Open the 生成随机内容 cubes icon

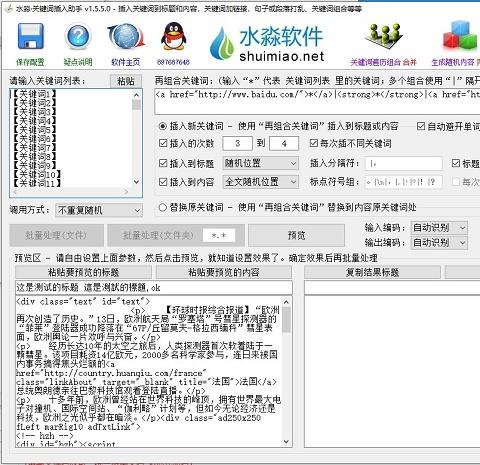pos(460,35)
